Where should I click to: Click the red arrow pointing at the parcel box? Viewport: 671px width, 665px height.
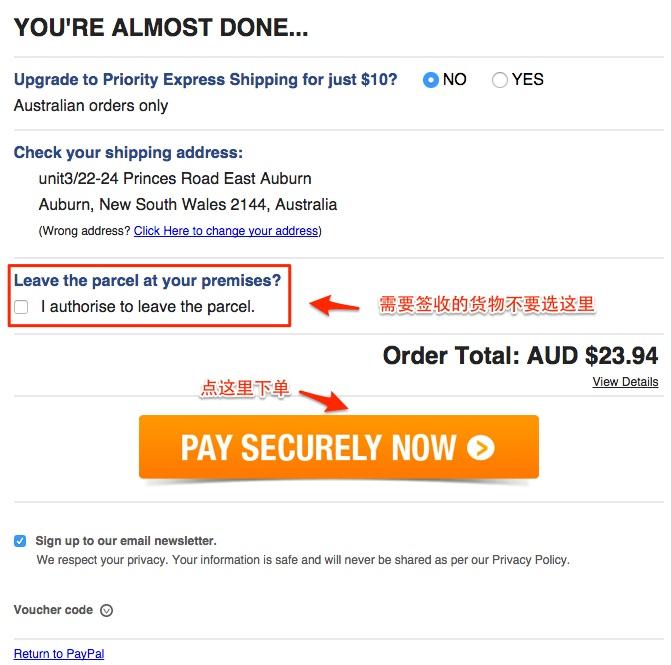click(334, 305)
